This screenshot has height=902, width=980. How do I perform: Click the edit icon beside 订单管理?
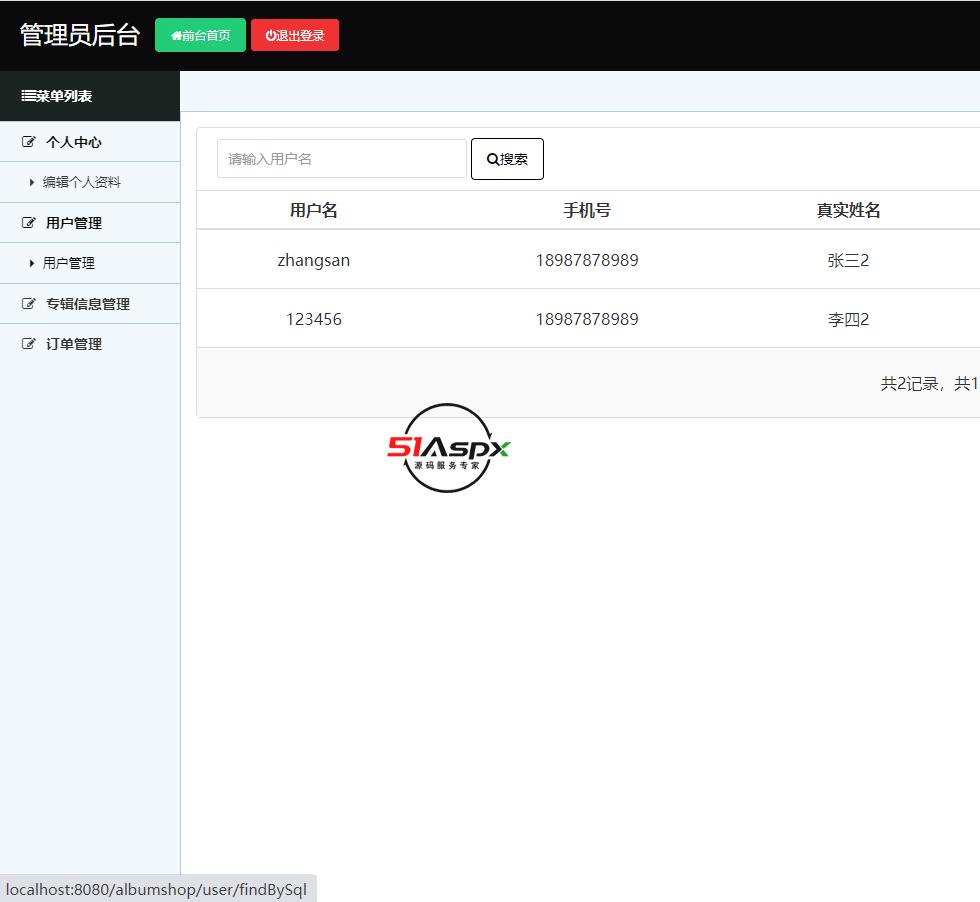point(29,344)
